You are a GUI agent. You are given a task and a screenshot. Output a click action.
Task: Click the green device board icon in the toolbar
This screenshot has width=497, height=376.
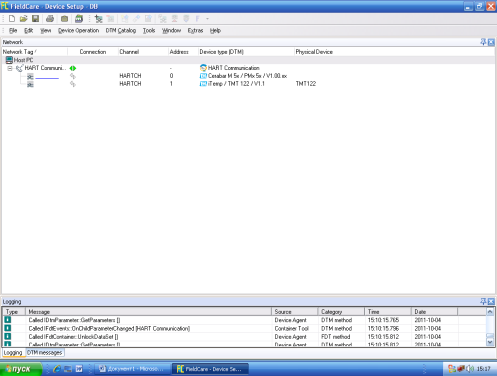[79, 19]
